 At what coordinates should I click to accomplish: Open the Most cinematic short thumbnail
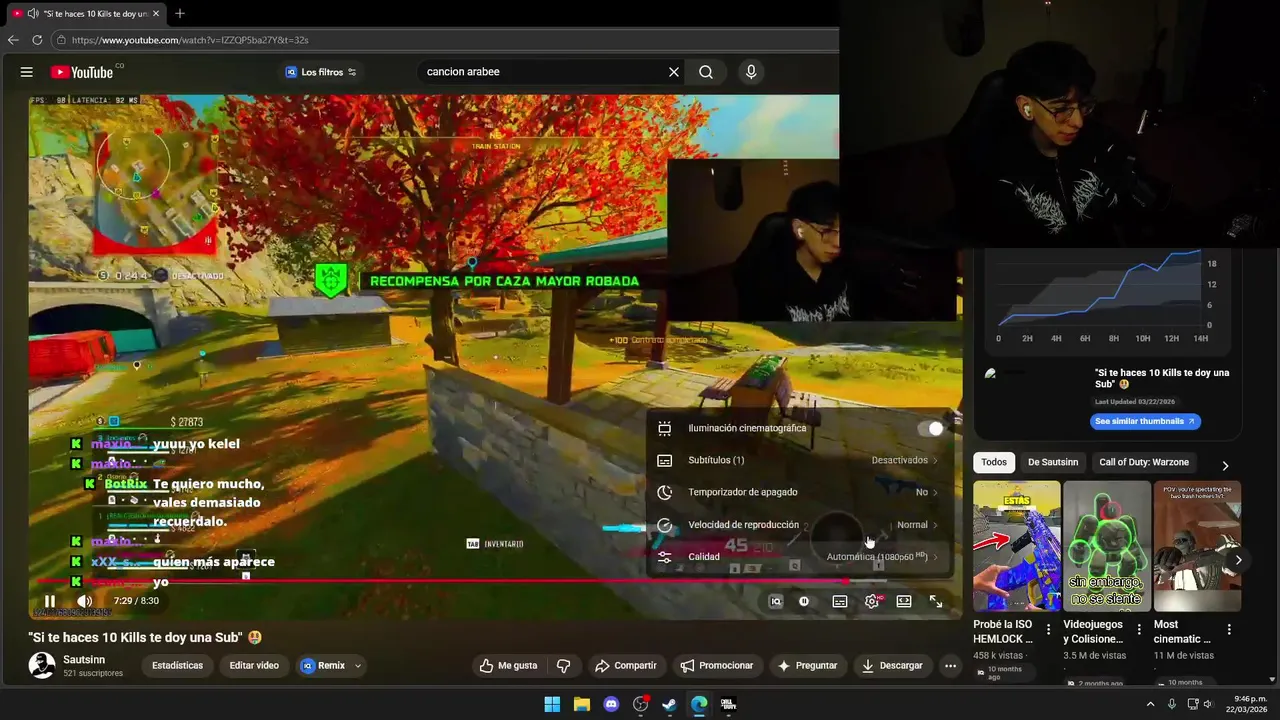(x=1197, y=546)
